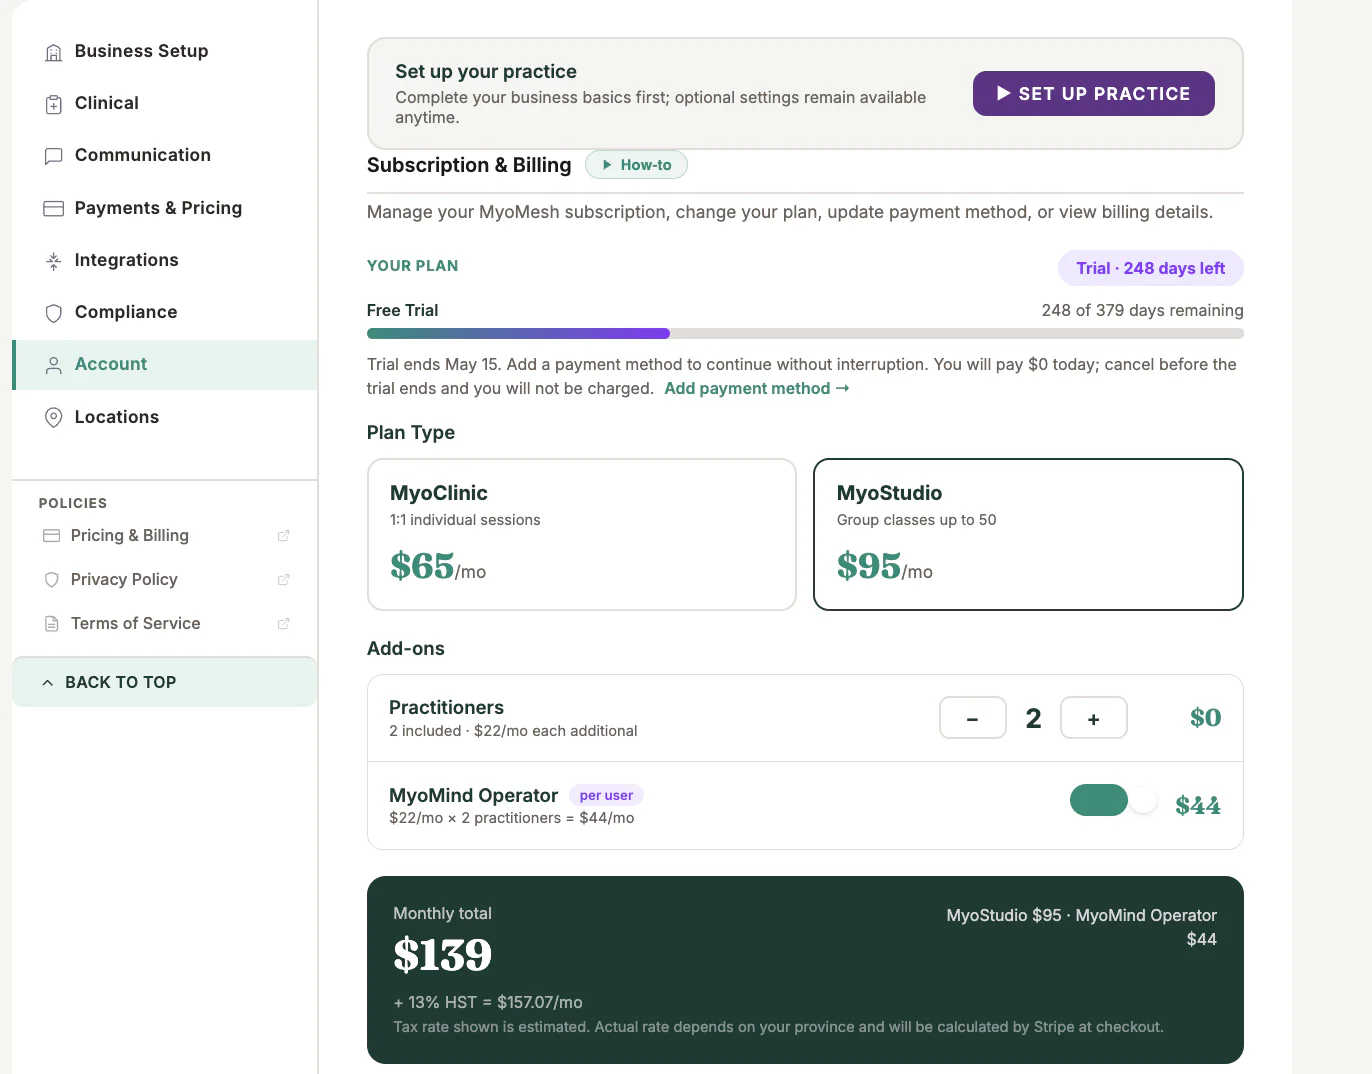Click the SET UP PRACTICE button

click(x=1094, y=93)
